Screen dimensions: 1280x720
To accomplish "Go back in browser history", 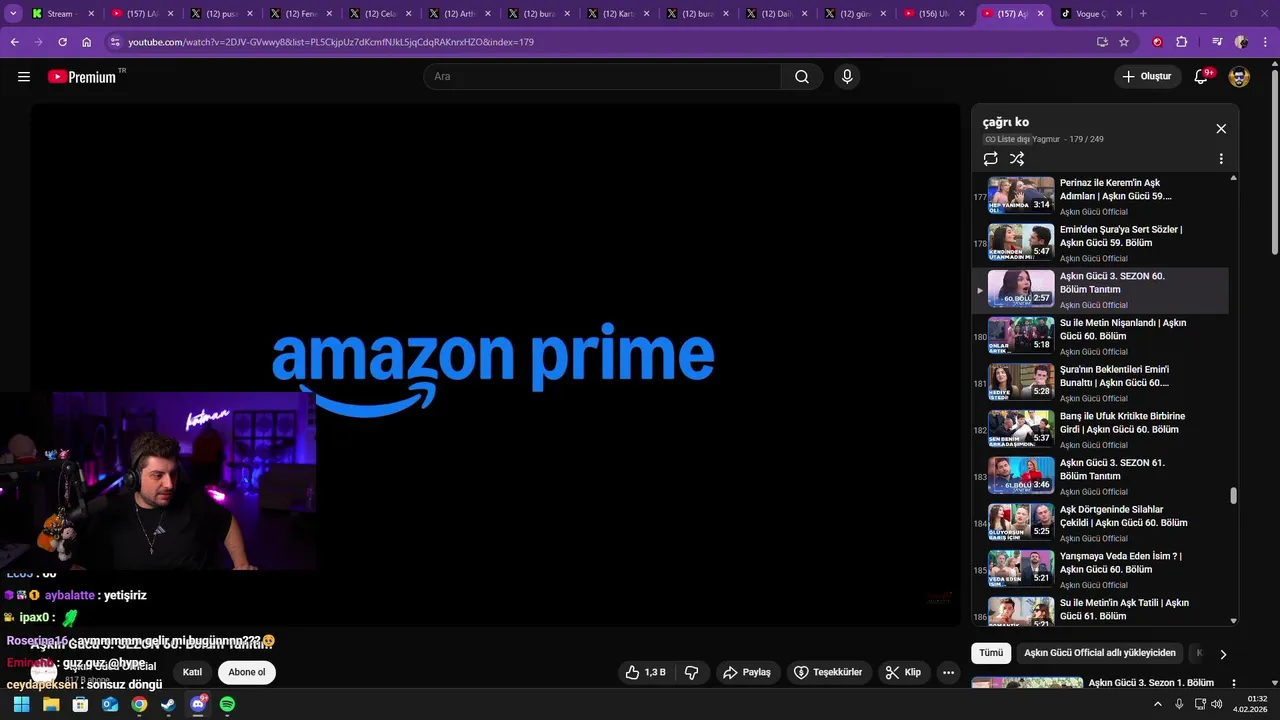I will pos(15,42).
